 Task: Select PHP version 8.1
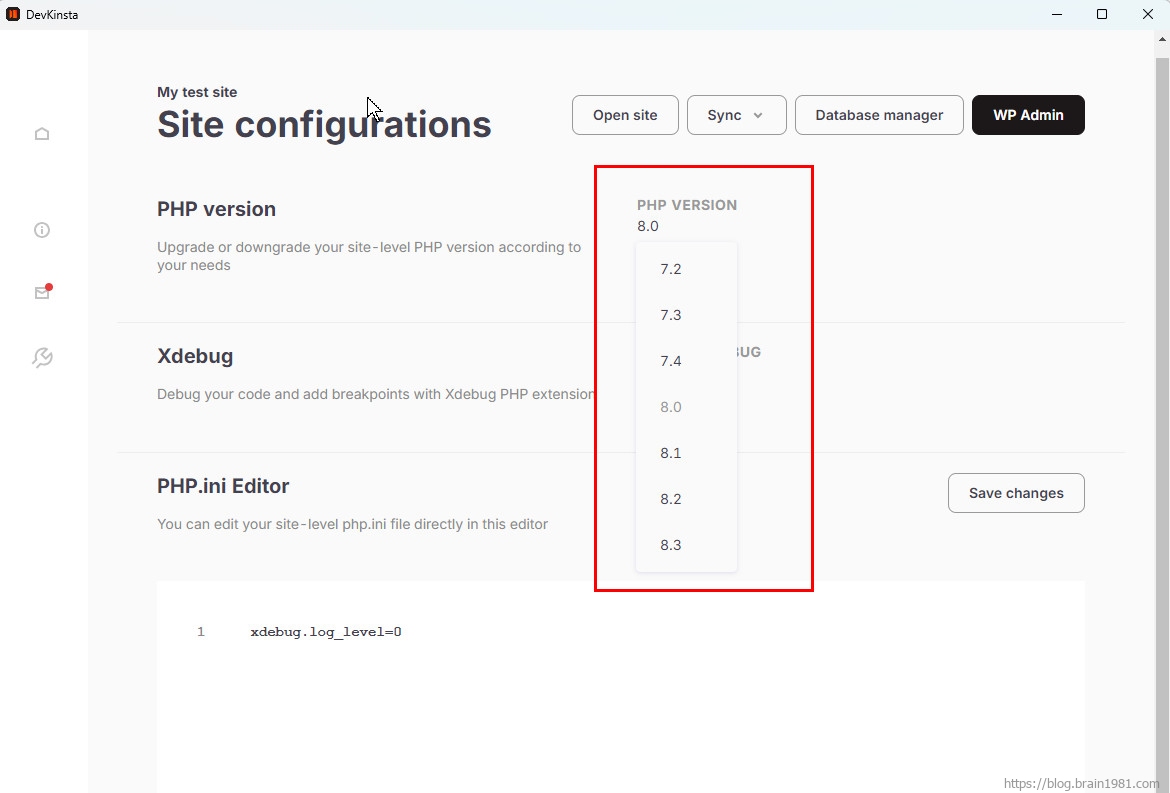[x=686, y=453]
